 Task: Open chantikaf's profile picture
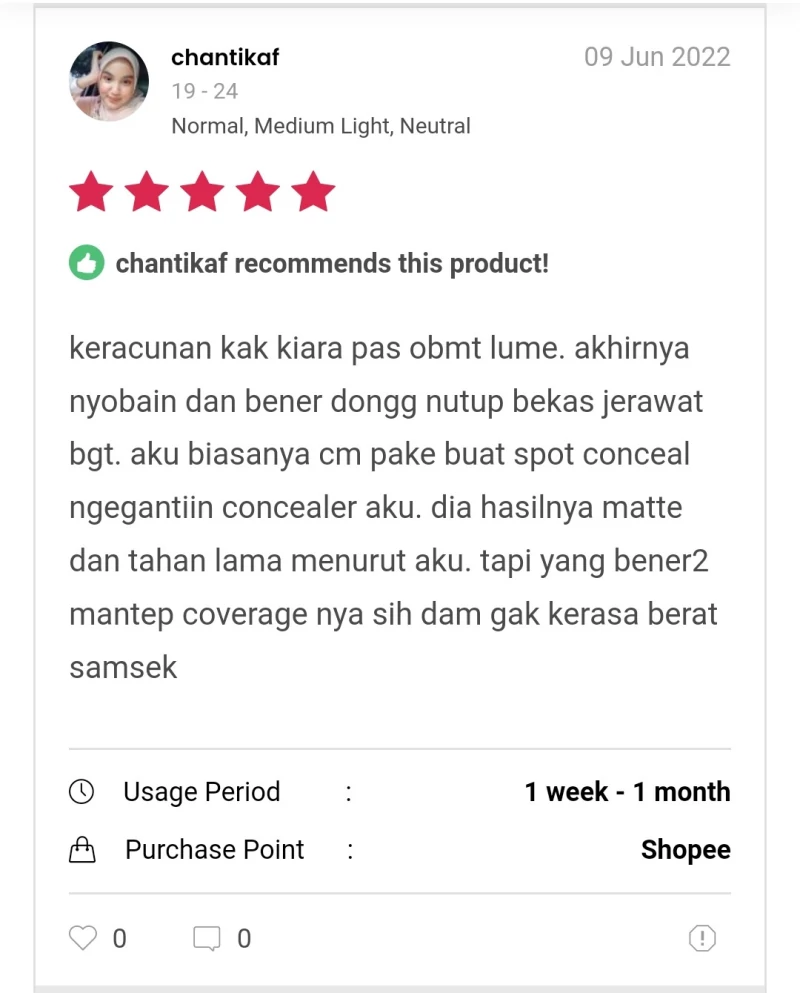point(109,81)
